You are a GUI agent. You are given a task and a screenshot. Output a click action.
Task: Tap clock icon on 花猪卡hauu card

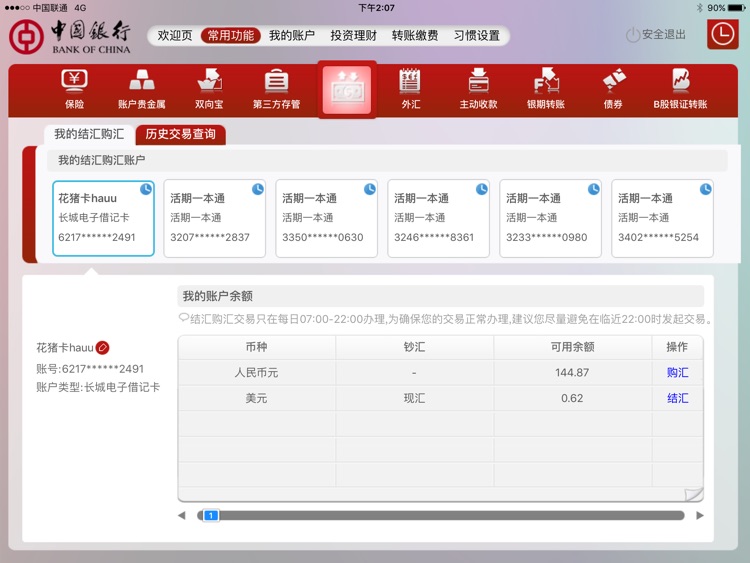(x=146, y=189)
